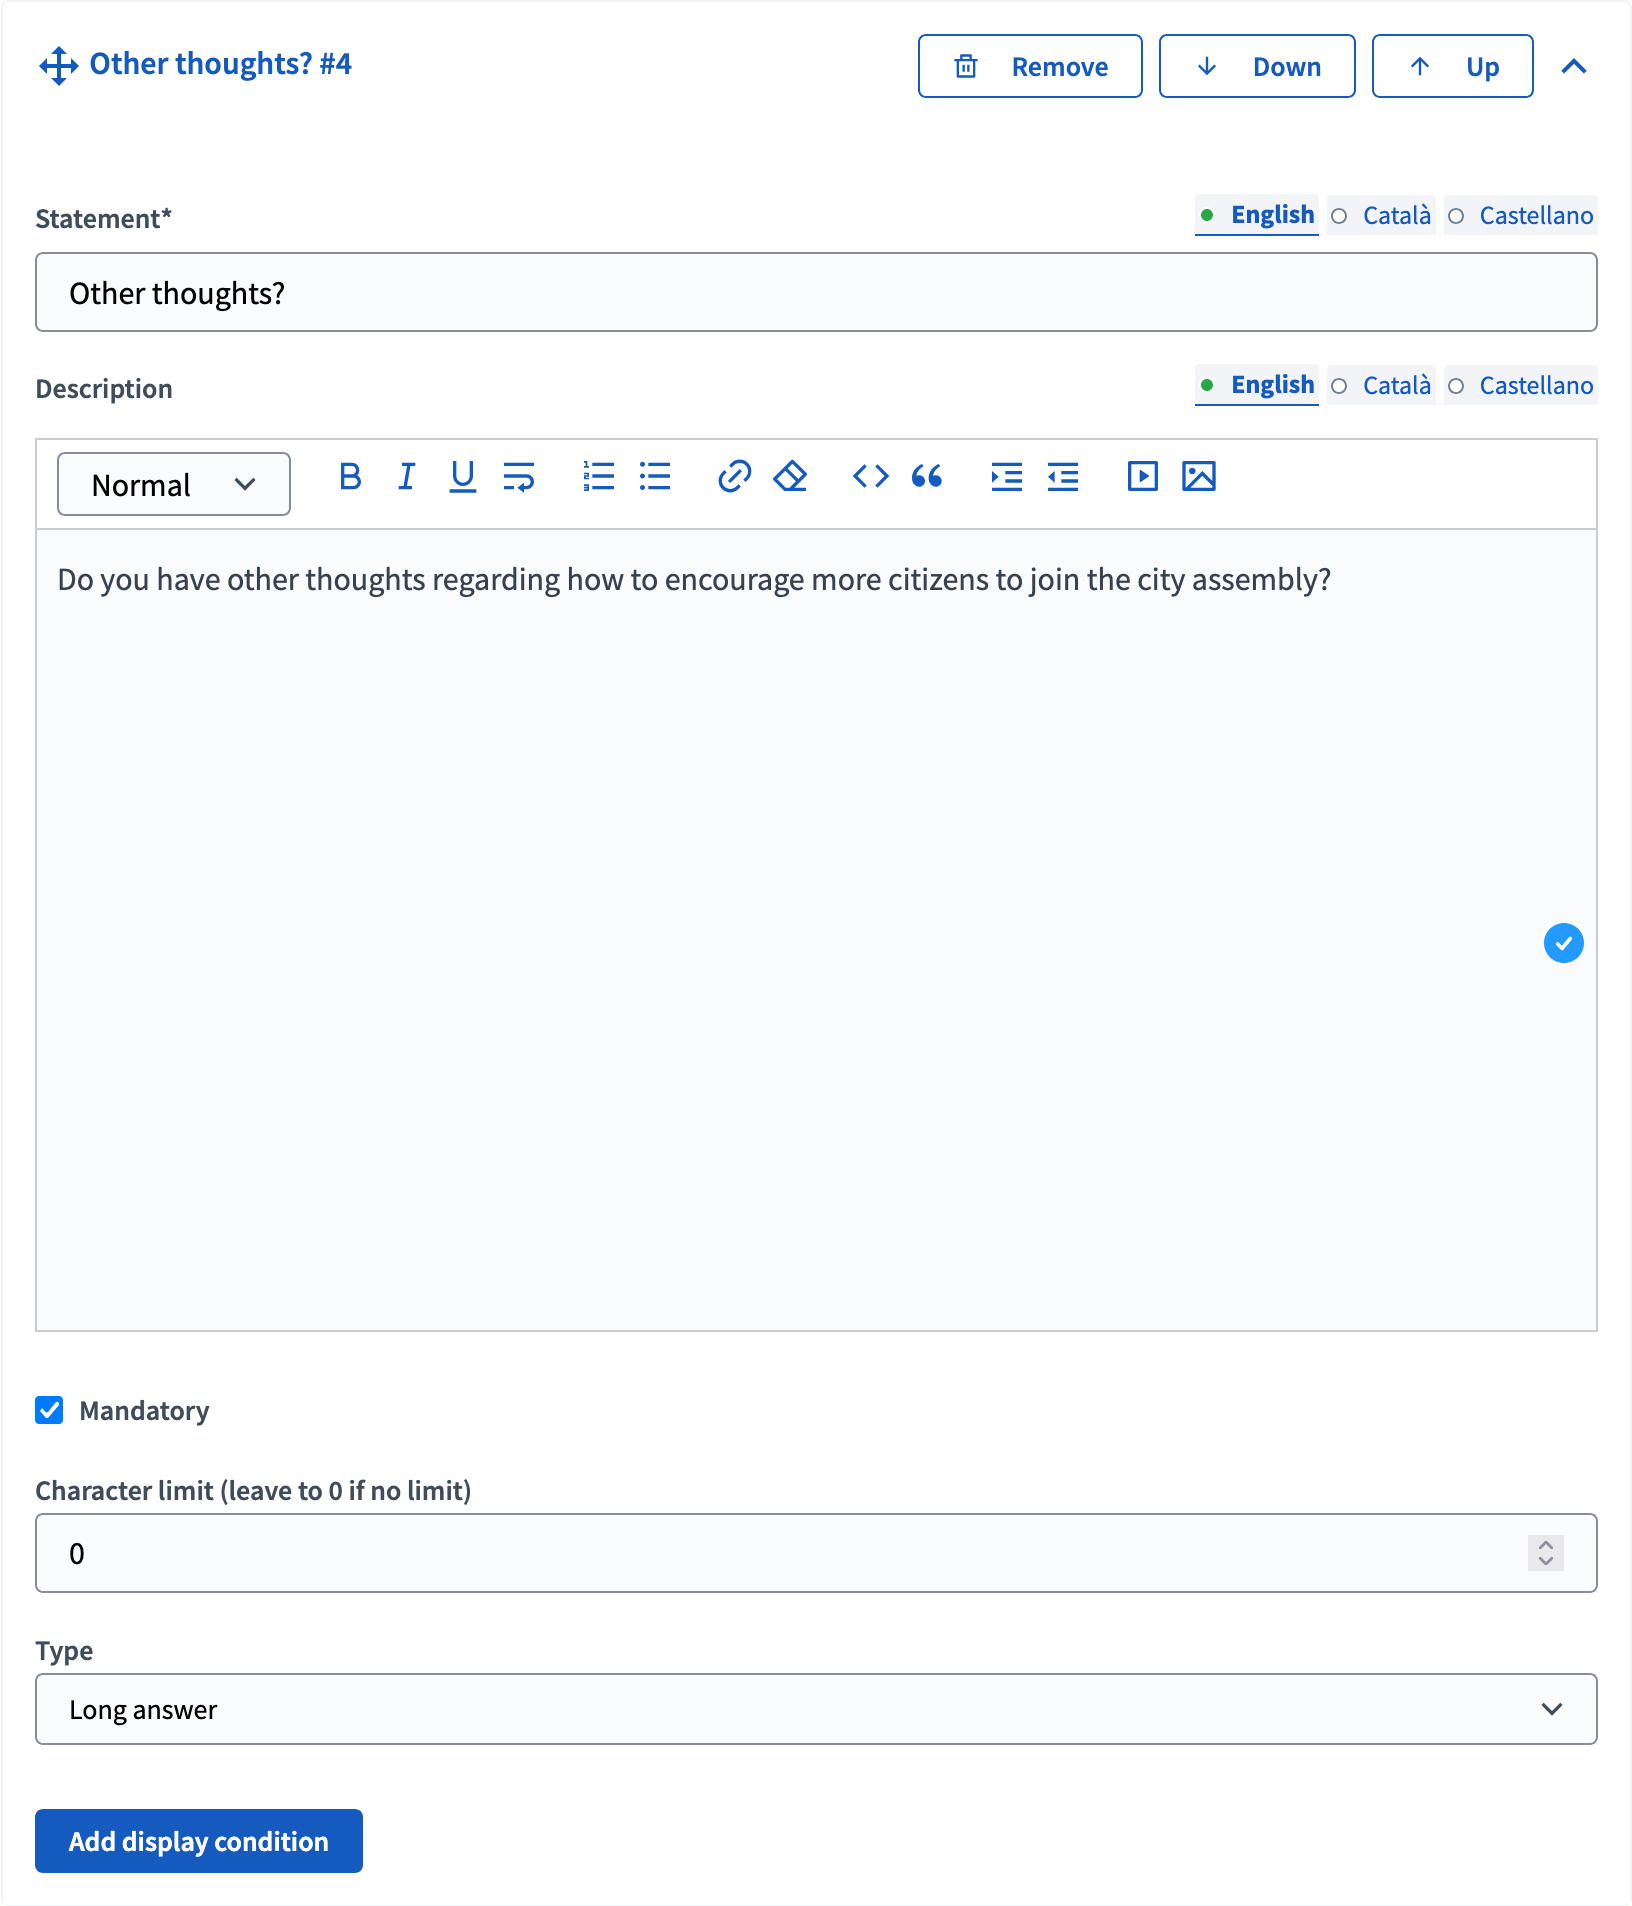
Task: Add an image to the description
Action: [x=1200, y=477]
